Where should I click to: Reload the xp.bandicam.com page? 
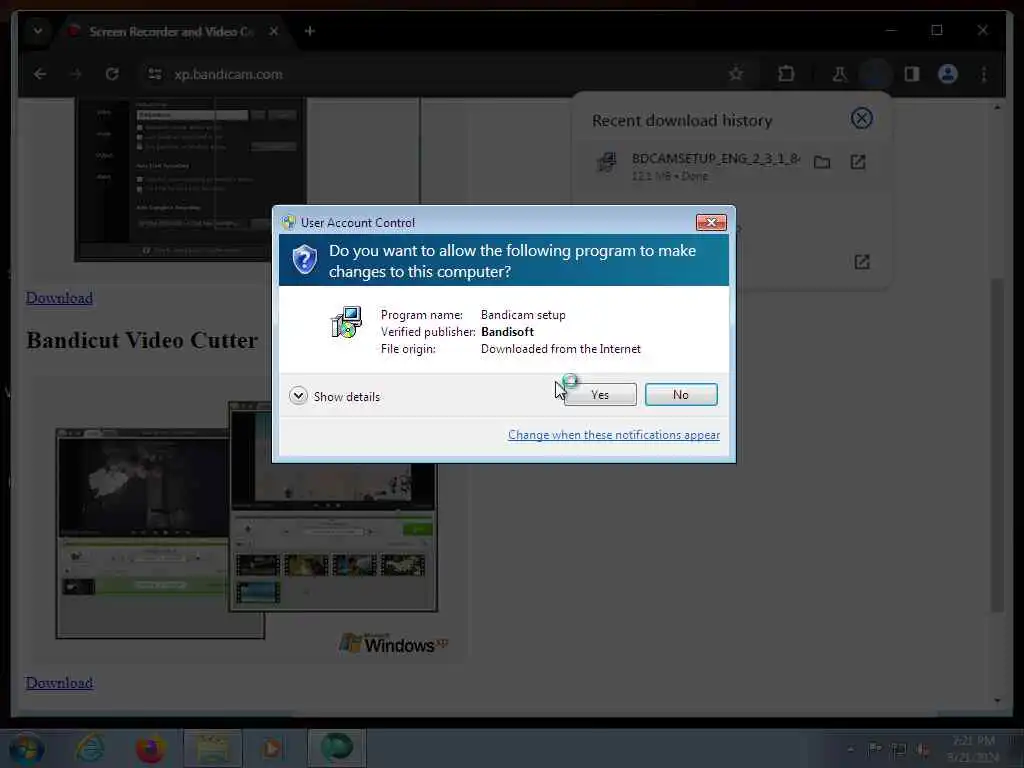coord(112,74)
